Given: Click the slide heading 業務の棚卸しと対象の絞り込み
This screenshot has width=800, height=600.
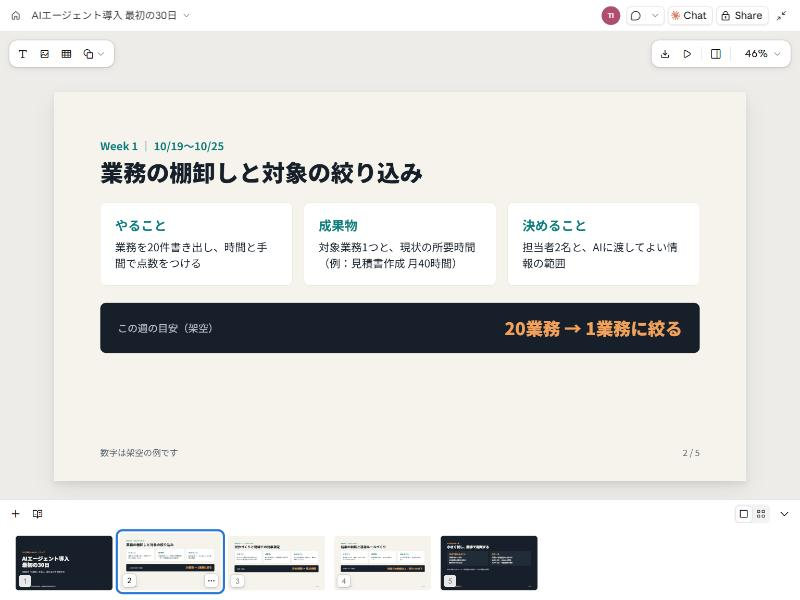Looking at the screenshot, I should tap(261, 173).
